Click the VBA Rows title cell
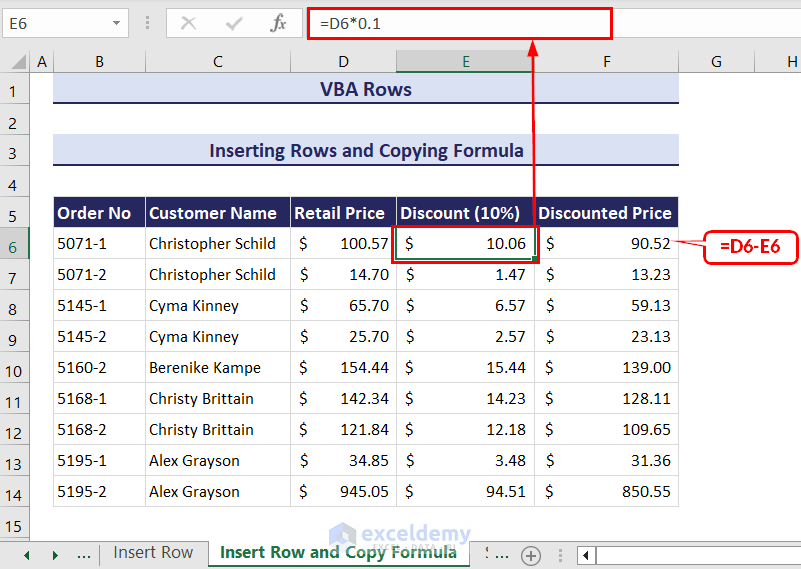The height and width of the screenshot is (569, 801). [366, 89]
